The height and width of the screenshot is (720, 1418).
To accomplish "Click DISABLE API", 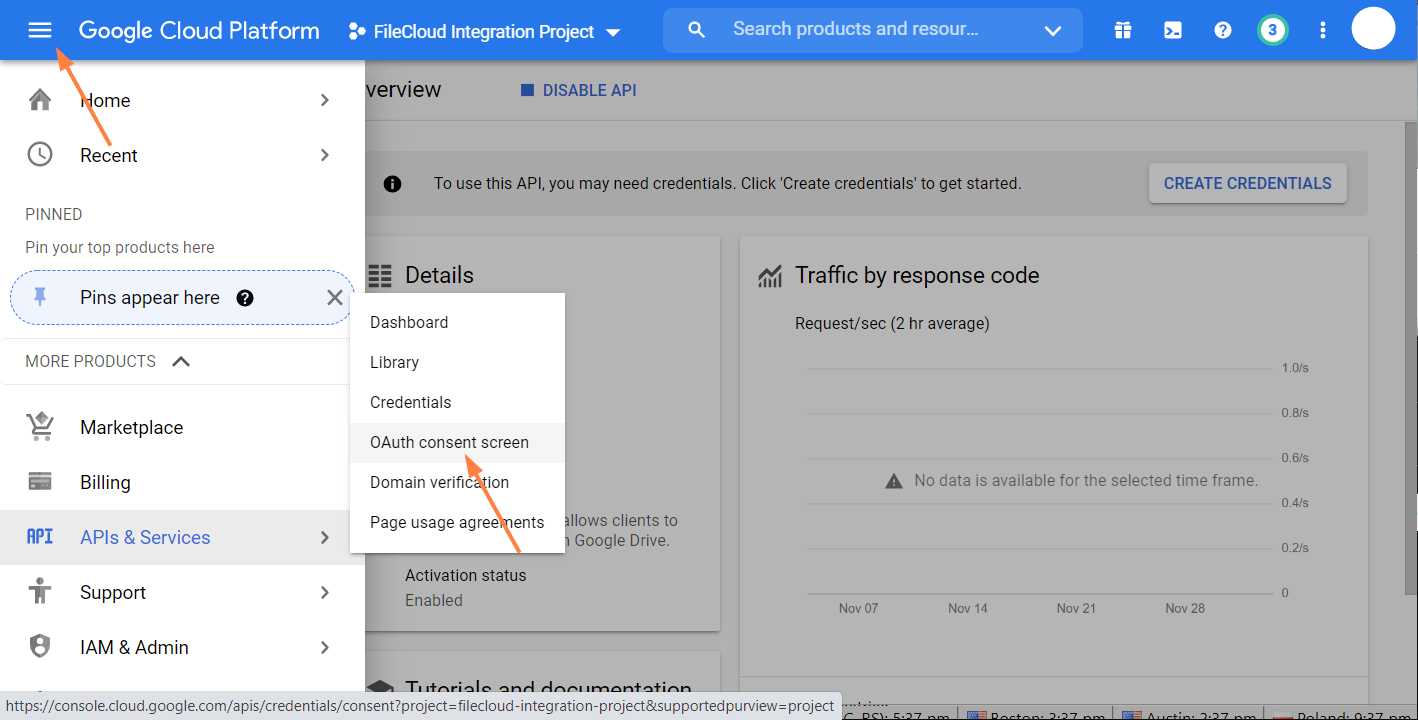I will (578, 89).
